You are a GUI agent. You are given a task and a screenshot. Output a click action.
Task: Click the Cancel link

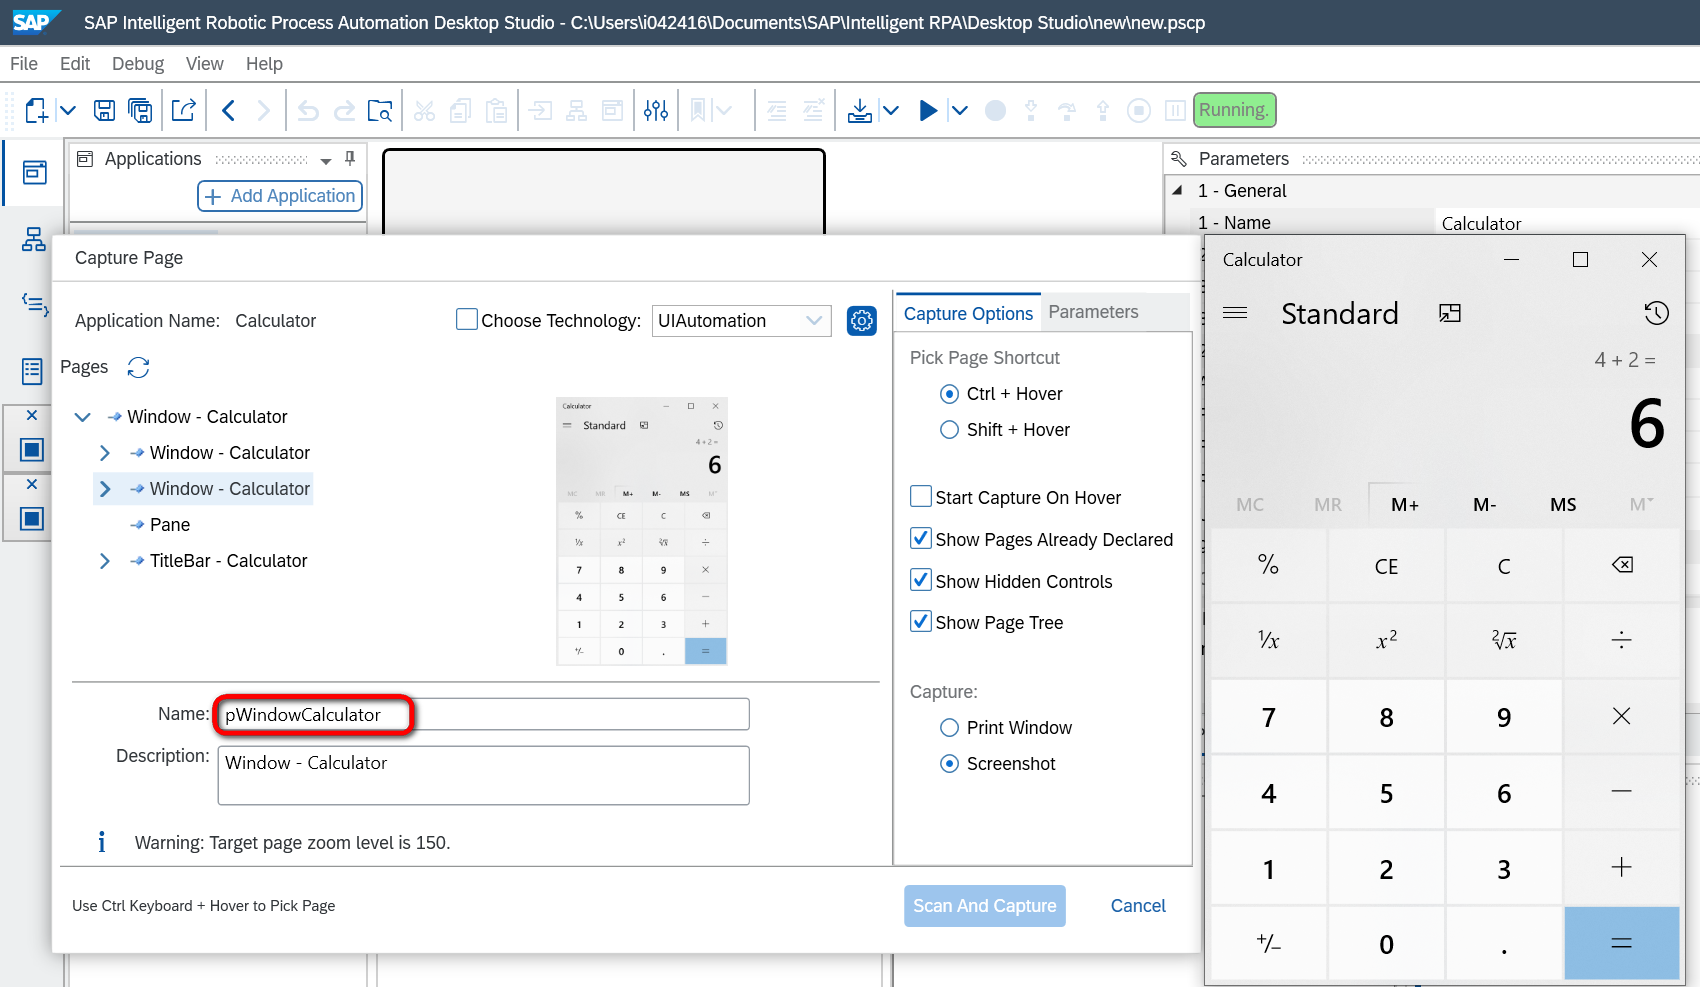tap(1138, 906)
